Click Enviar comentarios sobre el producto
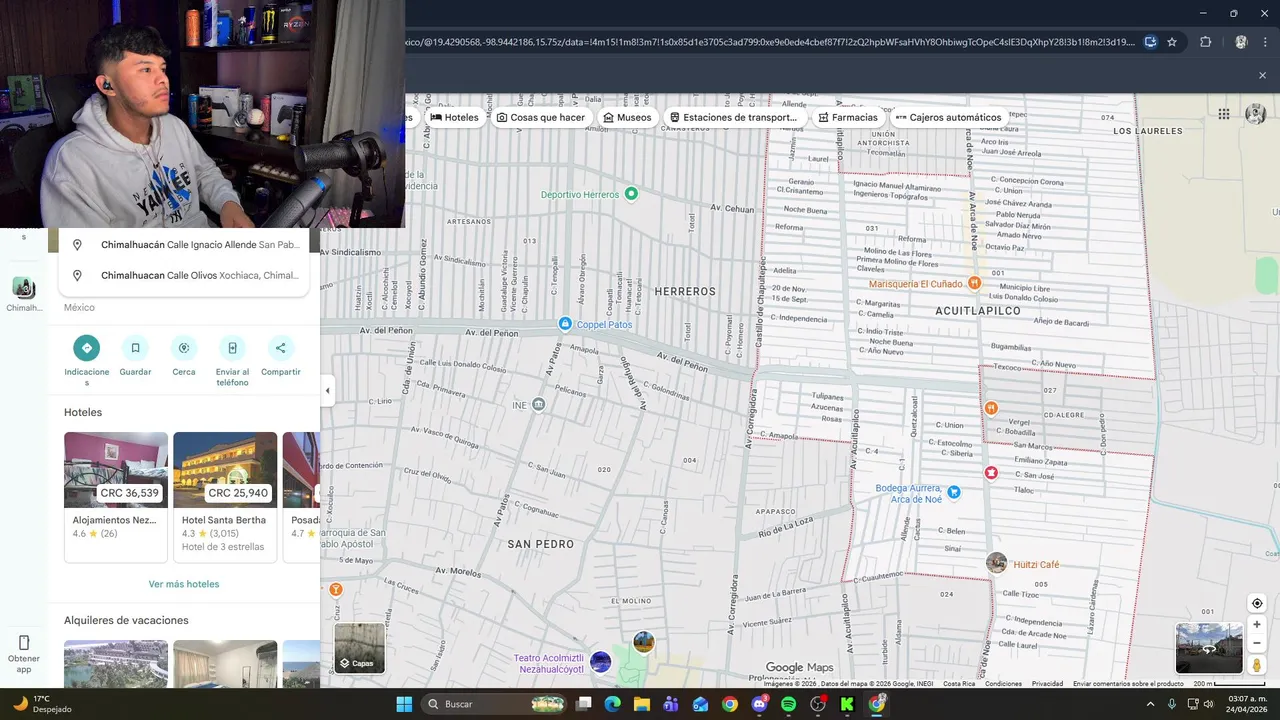 pyautogui.click(x=1128, y=684)
